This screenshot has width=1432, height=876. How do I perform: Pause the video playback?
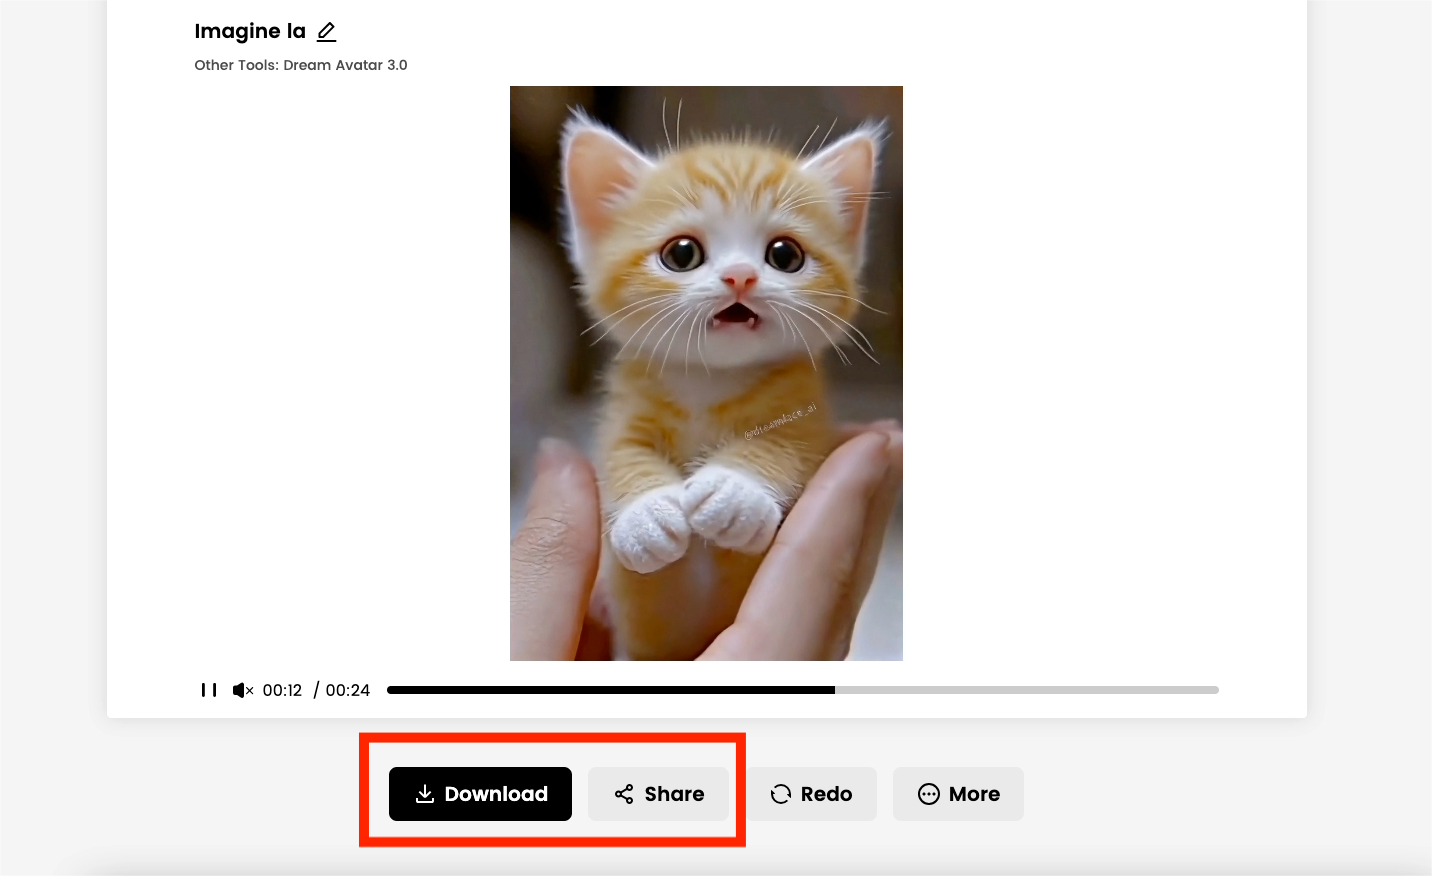point(209,690)
